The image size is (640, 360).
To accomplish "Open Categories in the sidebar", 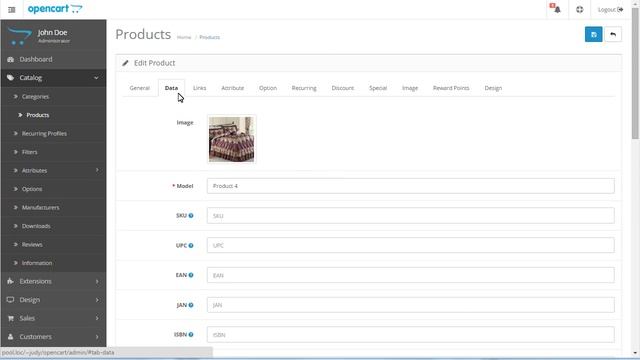I will [35, 97].
